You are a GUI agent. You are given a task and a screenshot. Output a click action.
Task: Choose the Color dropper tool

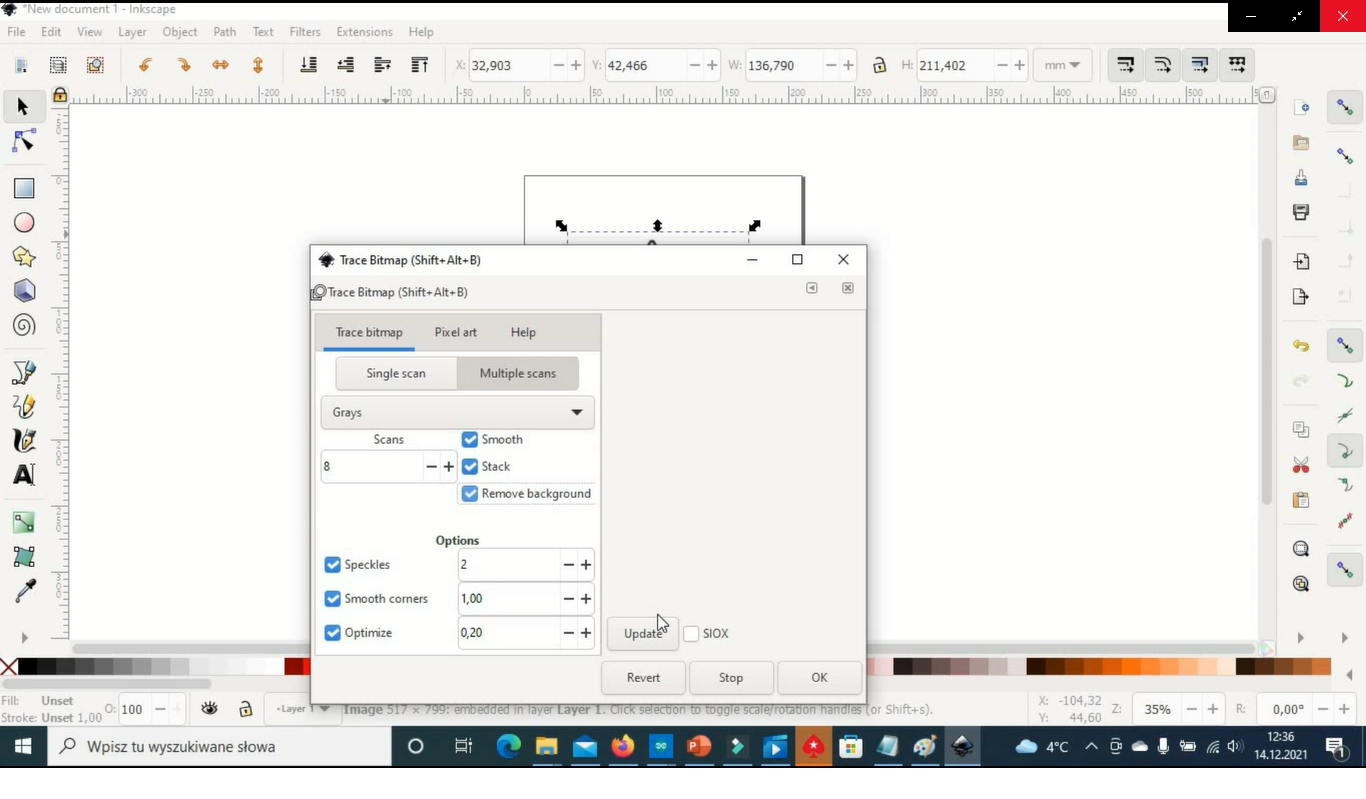pyautogui.click(x=24, y=591)
